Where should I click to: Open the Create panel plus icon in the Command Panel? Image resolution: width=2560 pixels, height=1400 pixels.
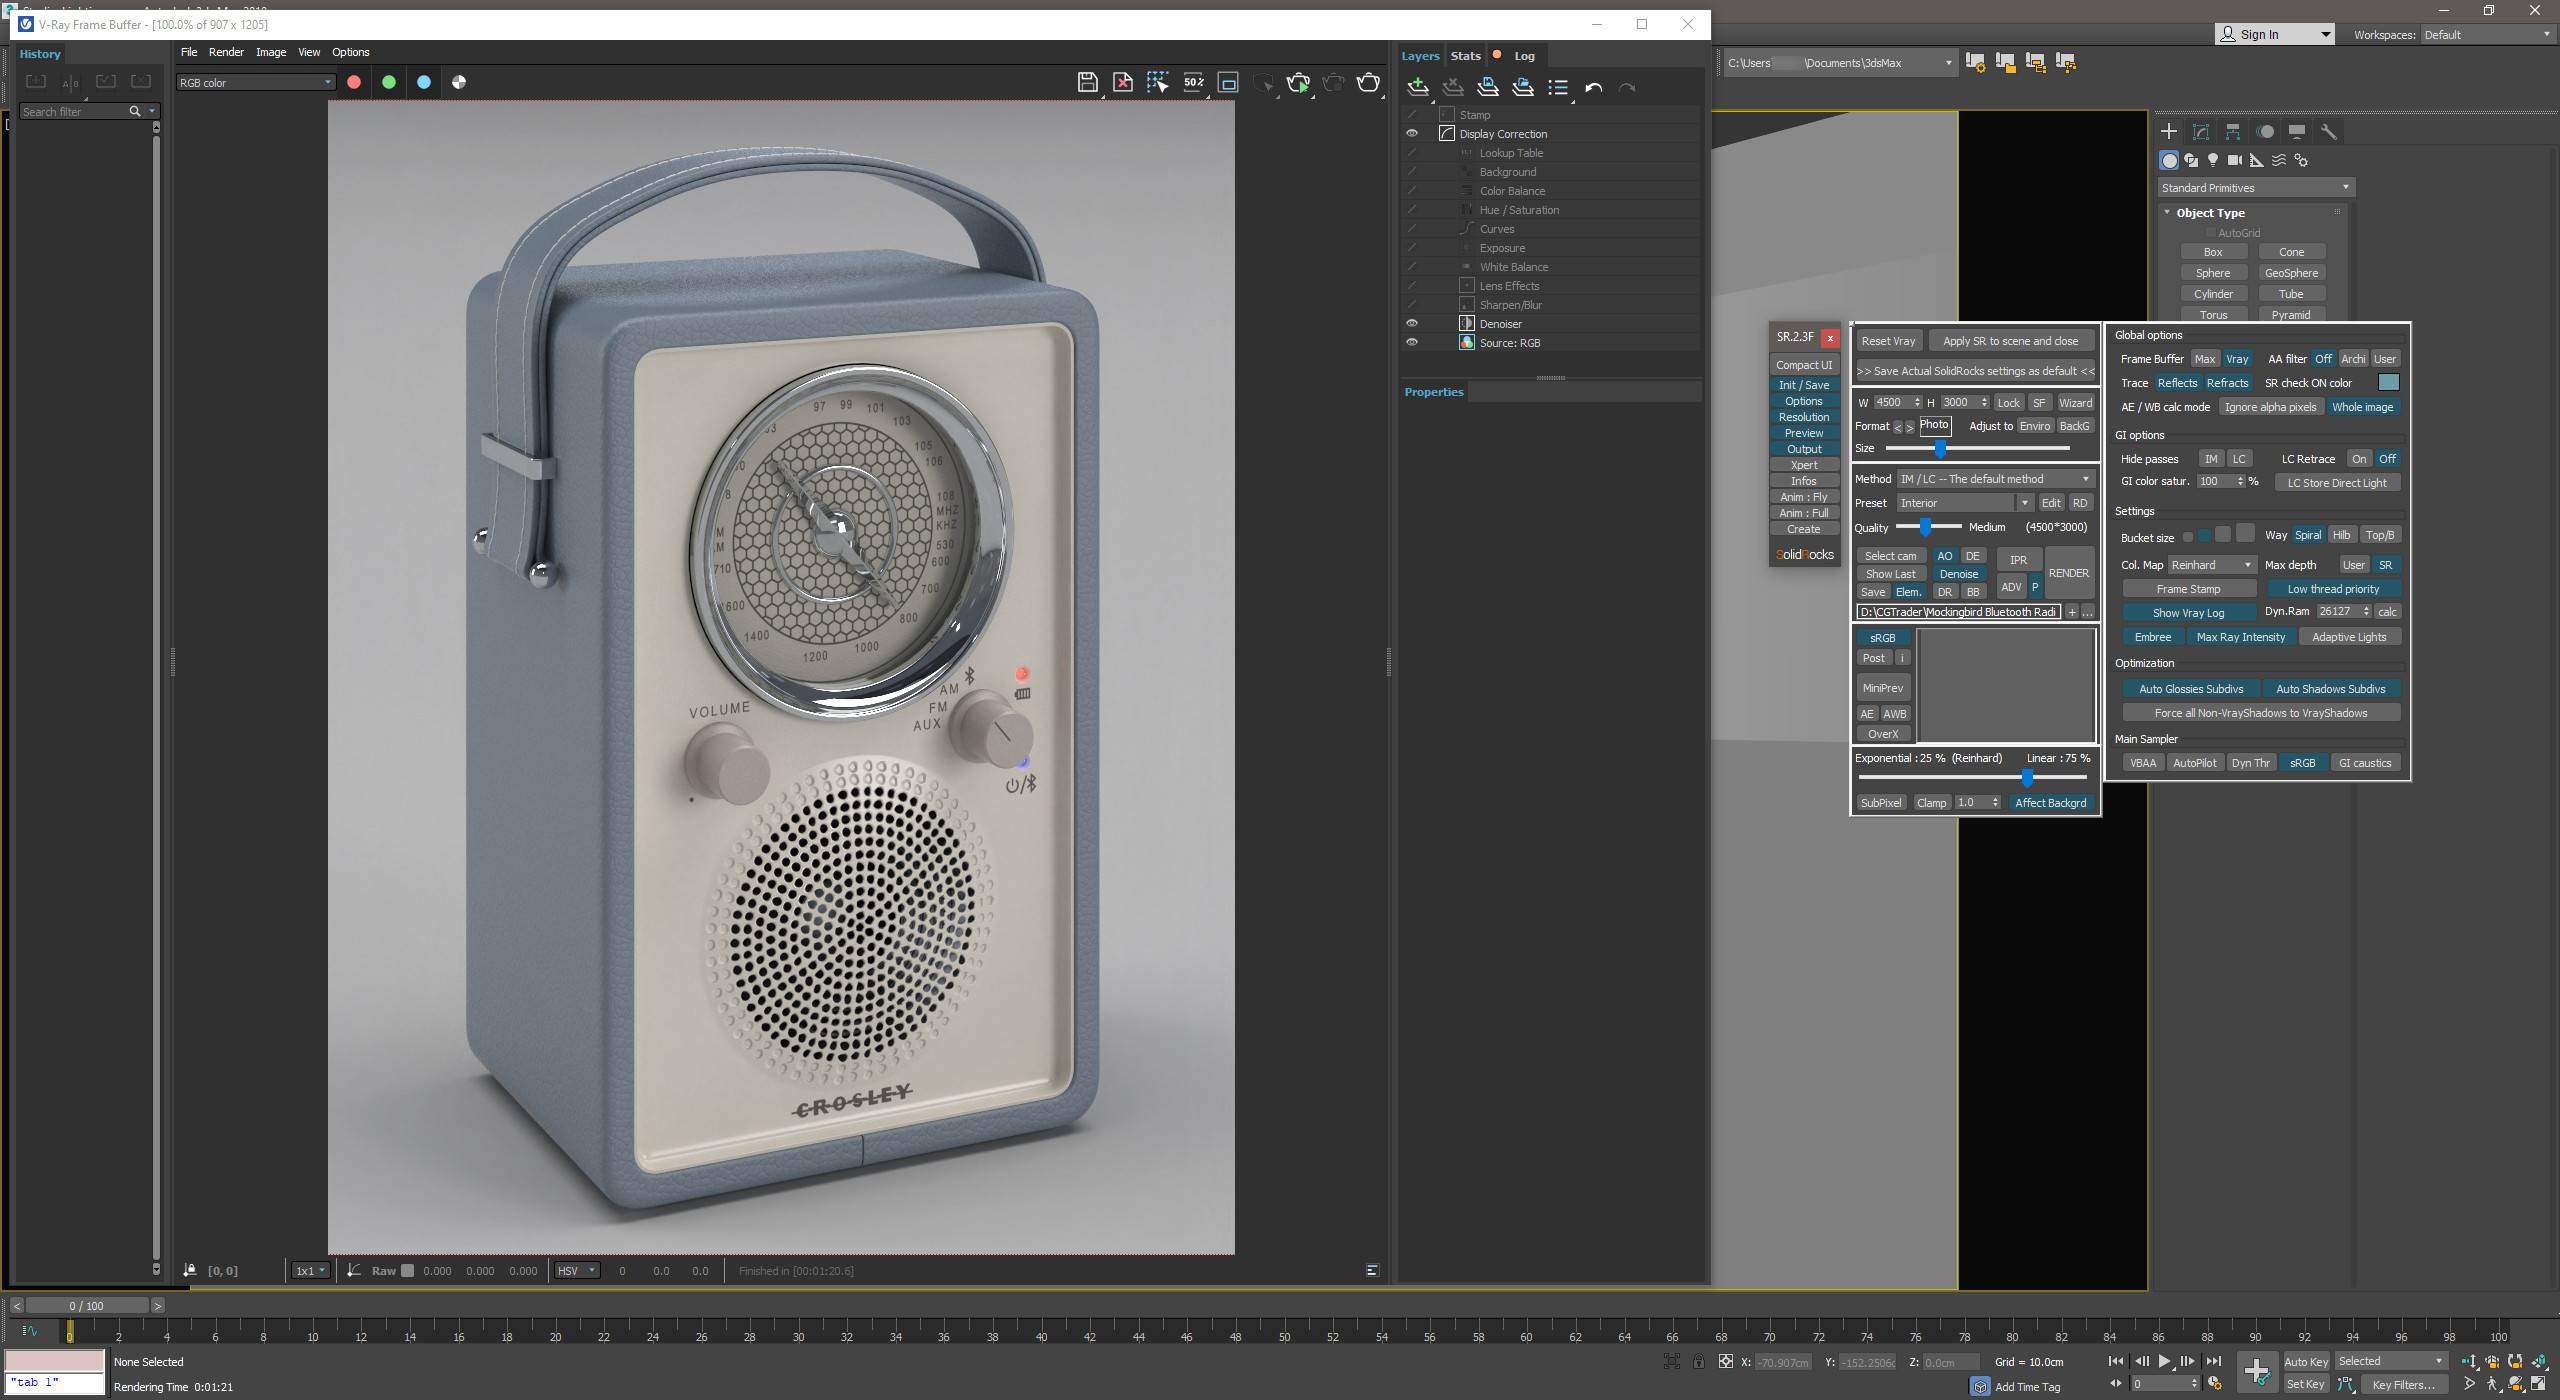pyautogui.click(x=2168, y=132)
